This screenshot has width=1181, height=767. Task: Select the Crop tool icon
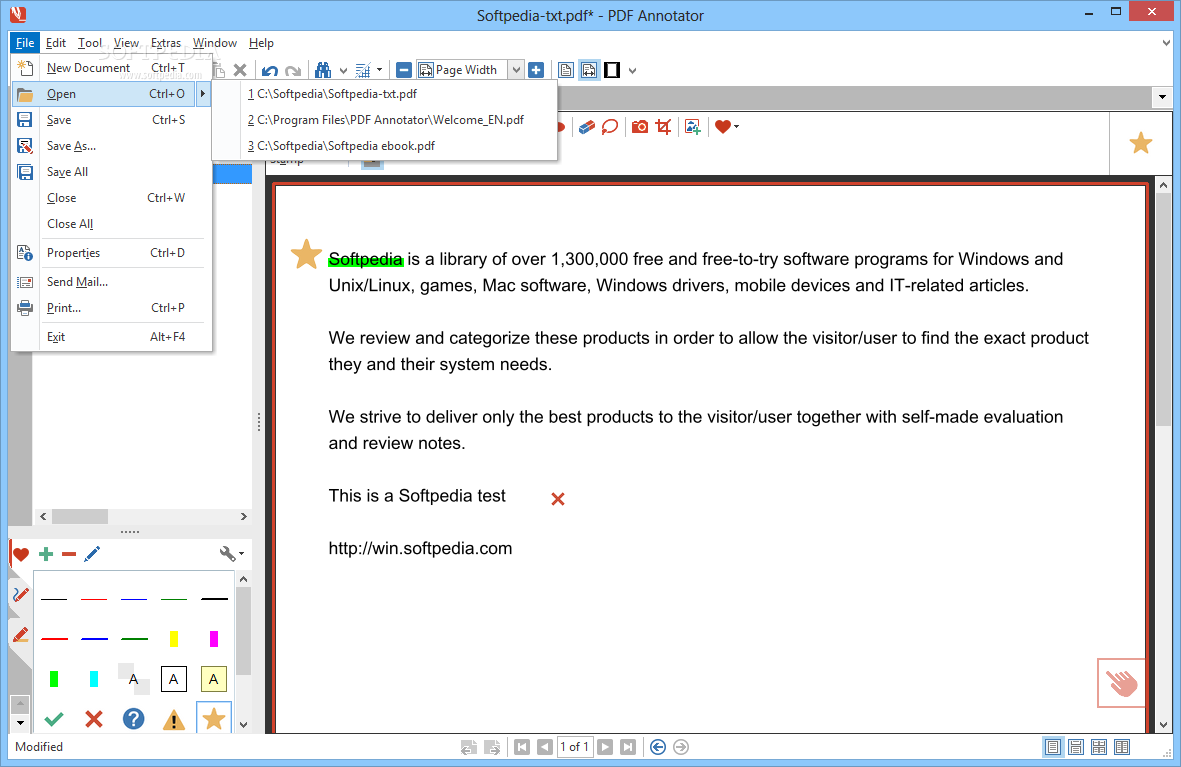(663, 127)
